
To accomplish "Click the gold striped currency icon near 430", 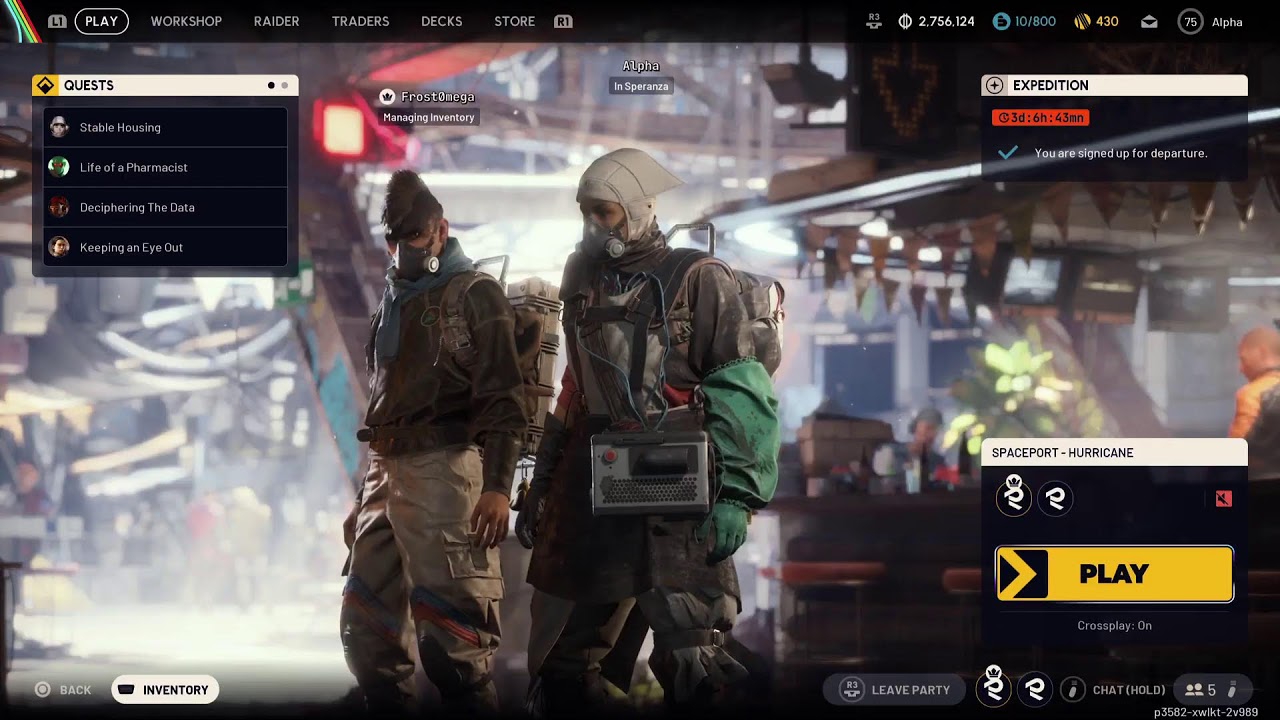I will pyautogui.click(x=1082, y=21).
